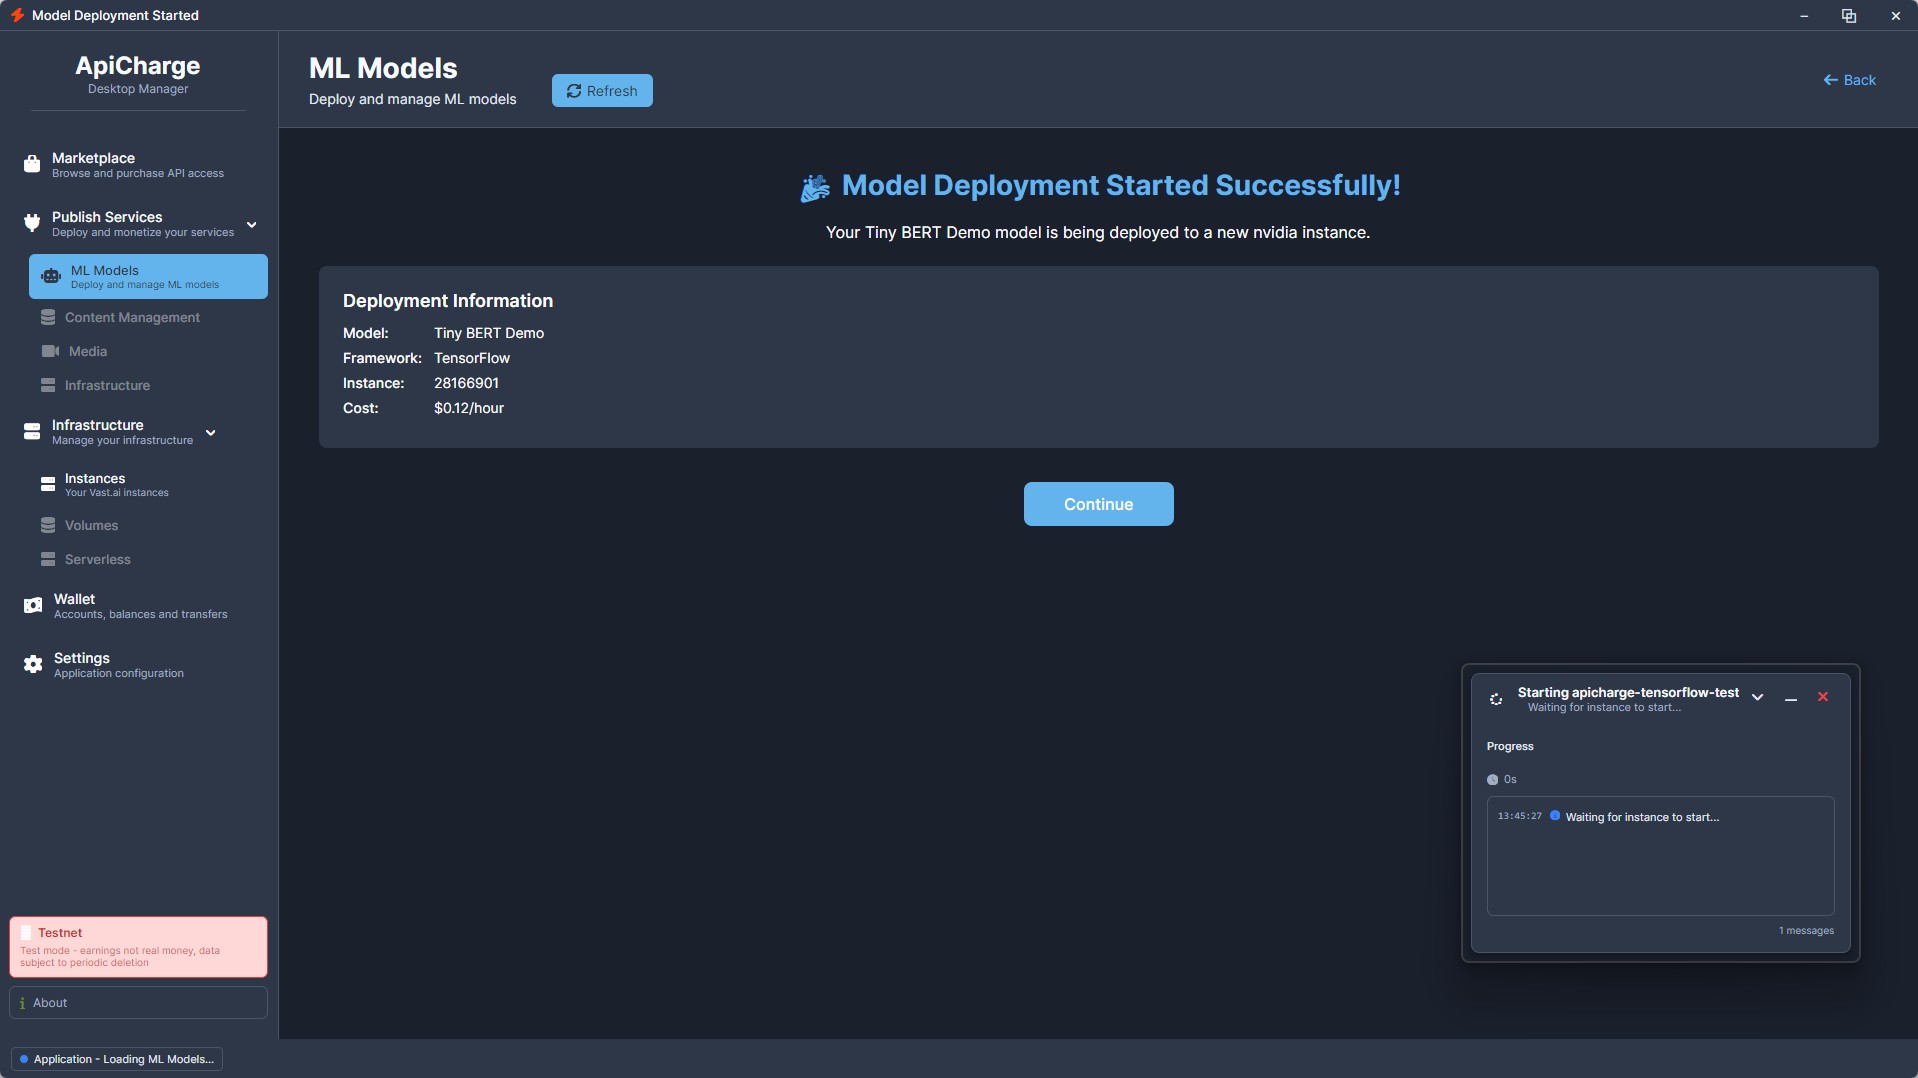The height and width of the screenshot is (1078, 1918).
Task: Open the apicharge-tensorflow-test popup dropdown
Action: click(1758, 697)
